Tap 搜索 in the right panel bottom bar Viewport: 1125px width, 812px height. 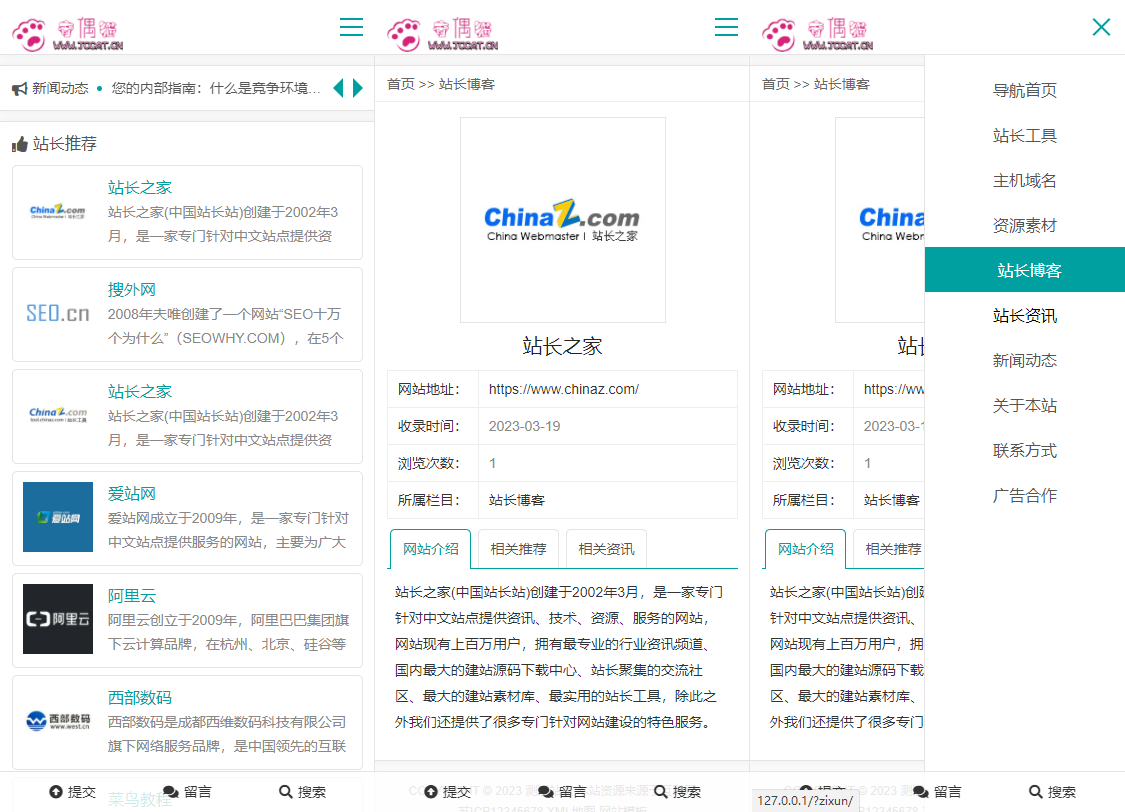point(1053,792)
